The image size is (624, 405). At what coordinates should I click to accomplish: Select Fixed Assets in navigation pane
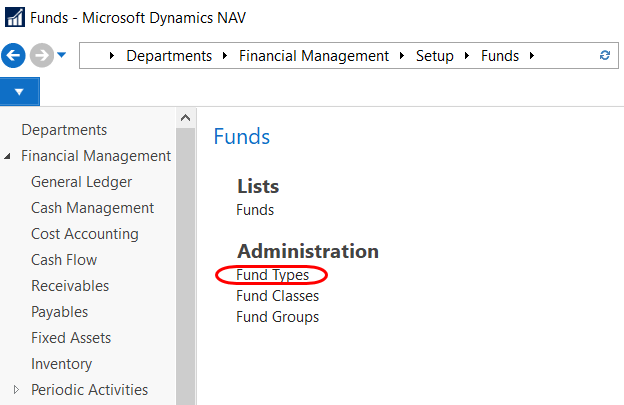click(71, 338)
